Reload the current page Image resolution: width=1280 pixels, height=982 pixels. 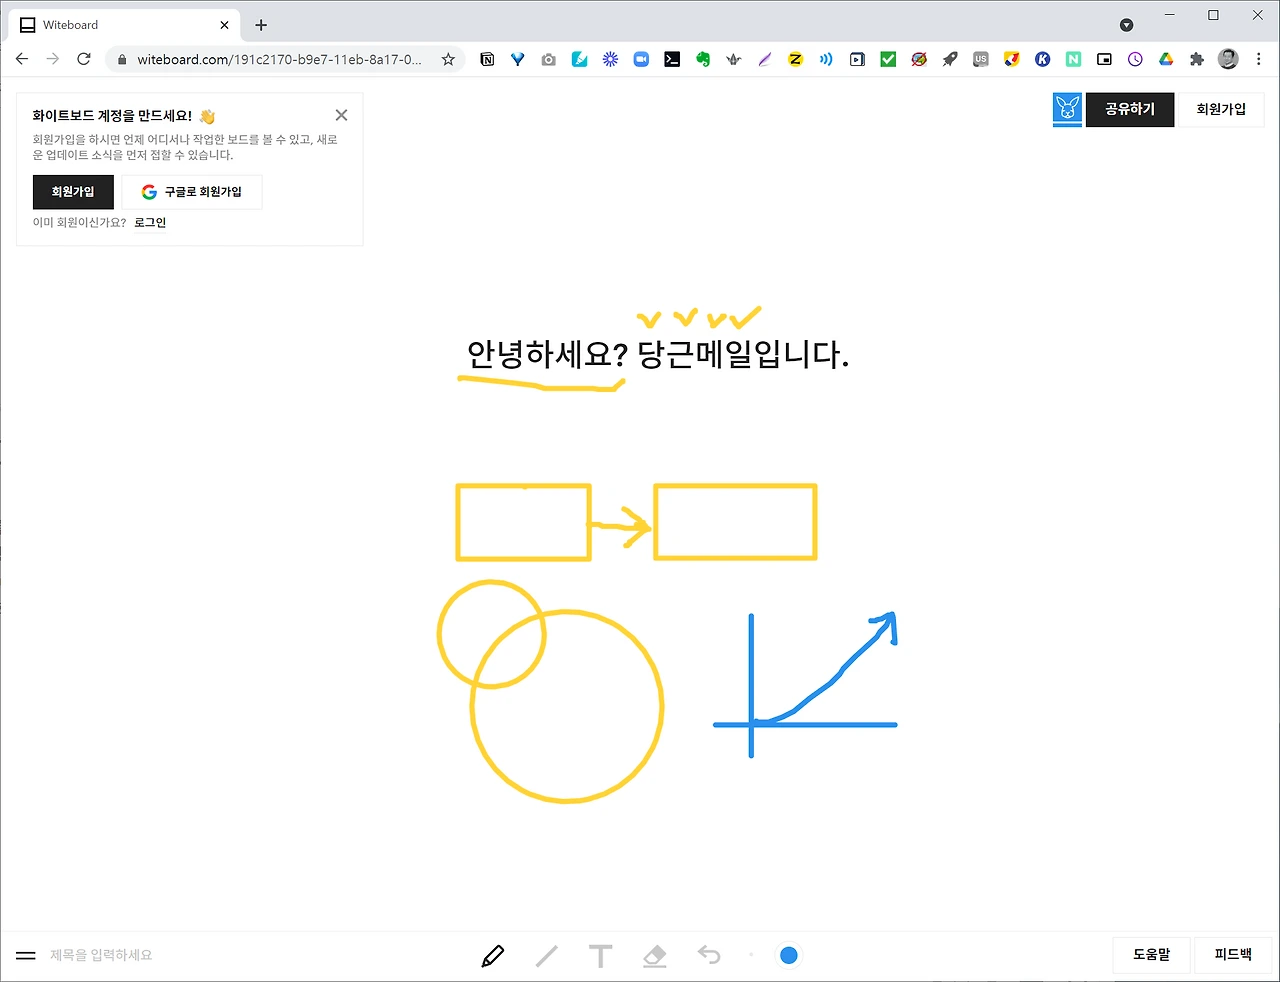tap(84, 59)
